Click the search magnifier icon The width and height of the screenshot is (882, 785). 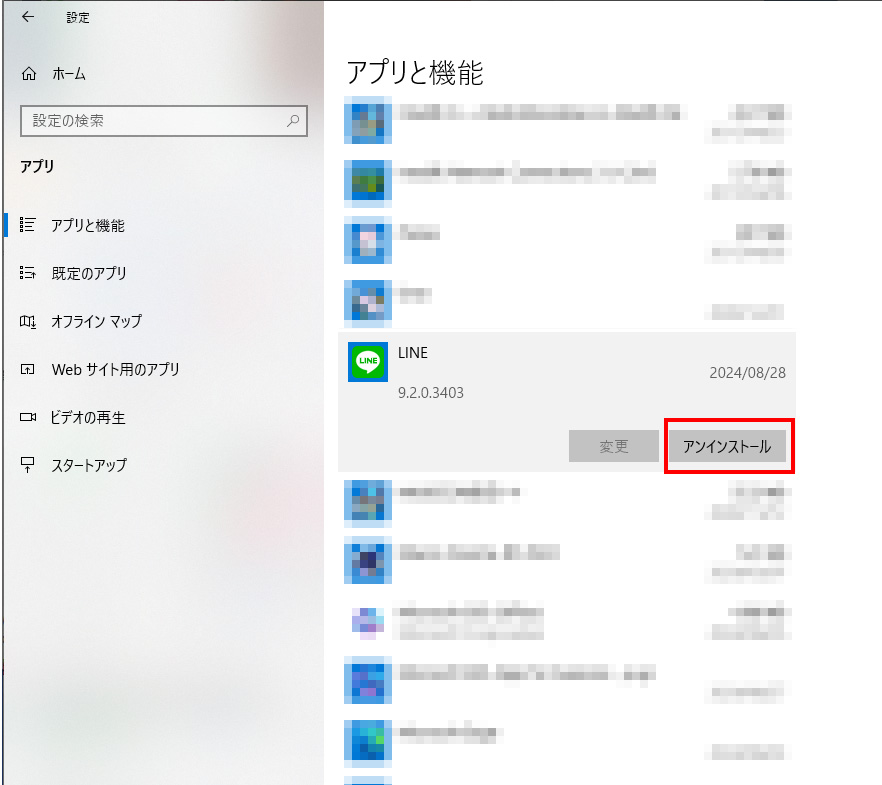(292, 120)
